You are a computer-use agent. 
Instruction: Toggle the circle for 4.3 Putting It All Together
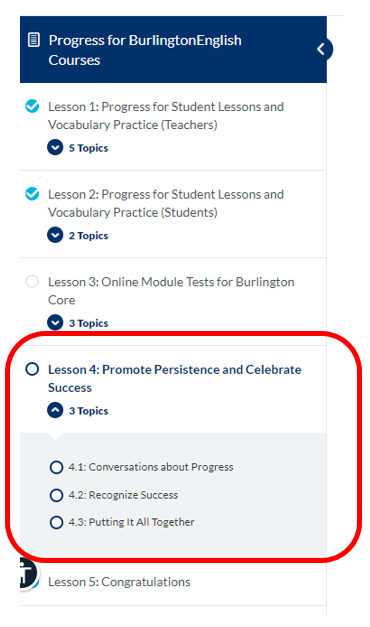point(56,522)
